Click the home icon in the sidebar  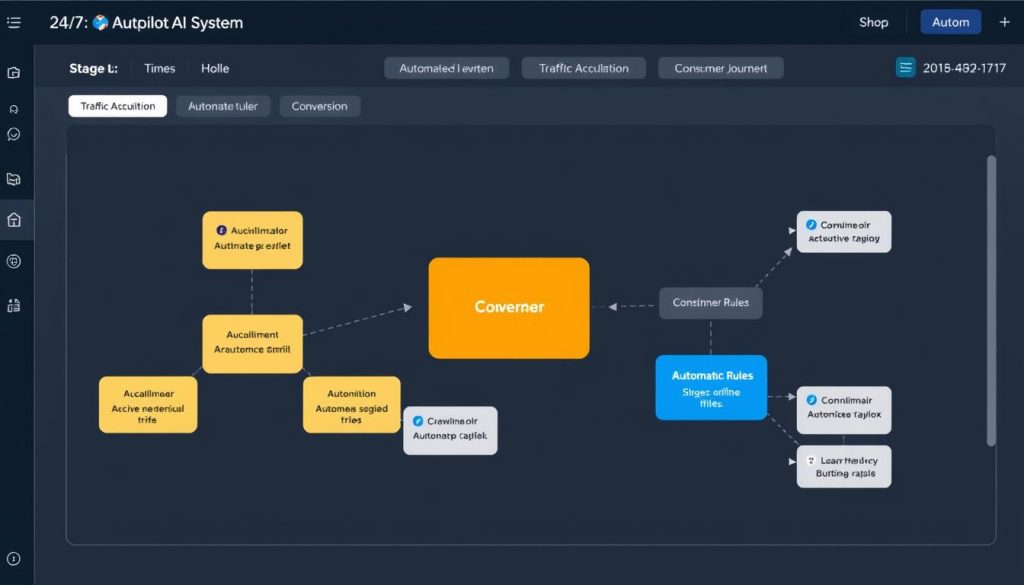coord(14,220)
